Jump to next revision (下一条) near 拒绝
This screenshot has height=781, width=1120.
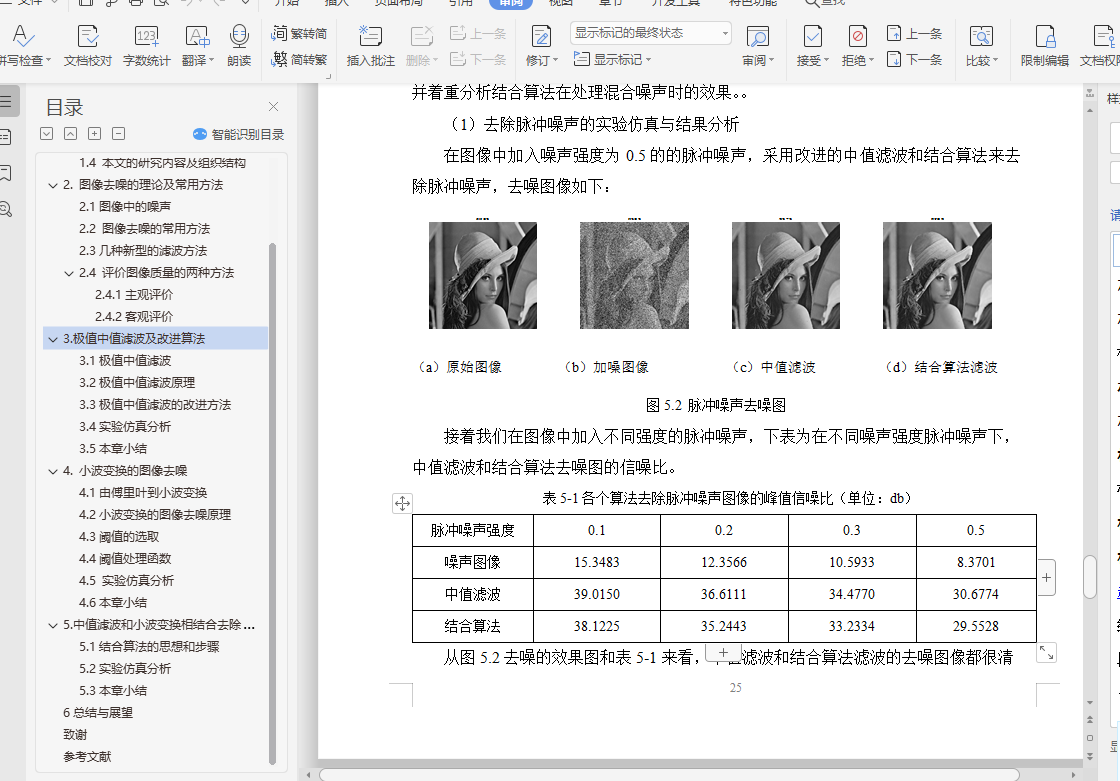click(x=914, y=59)
